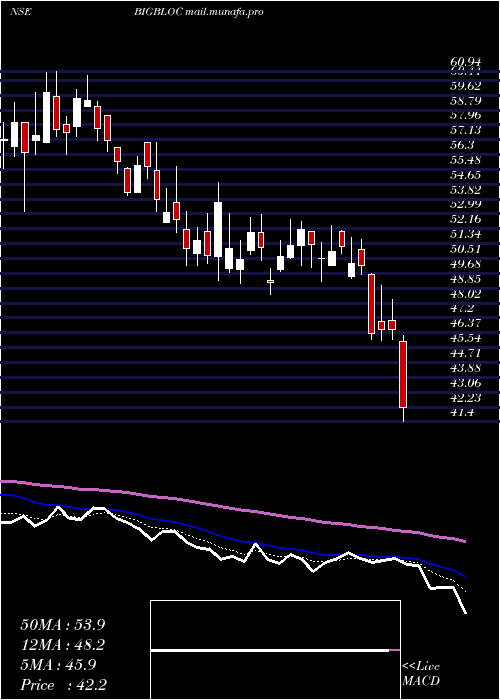Image resolution: width=500 pixels, height=700 pixels.
Task: Click the tall last red candle closing near 42.2
Action: 403,375
